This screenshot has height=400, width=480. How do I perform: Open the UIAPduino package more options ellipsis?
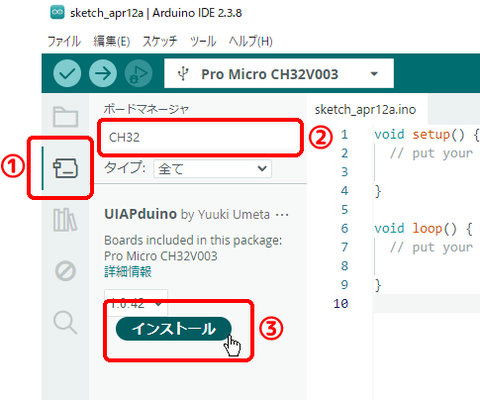coord(282,215)
